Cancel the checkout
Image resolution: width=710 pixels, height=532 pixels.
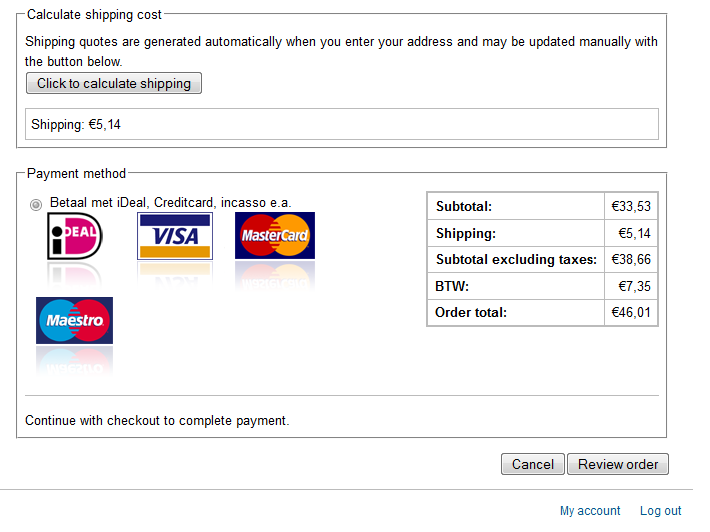(x=532, y=464)
